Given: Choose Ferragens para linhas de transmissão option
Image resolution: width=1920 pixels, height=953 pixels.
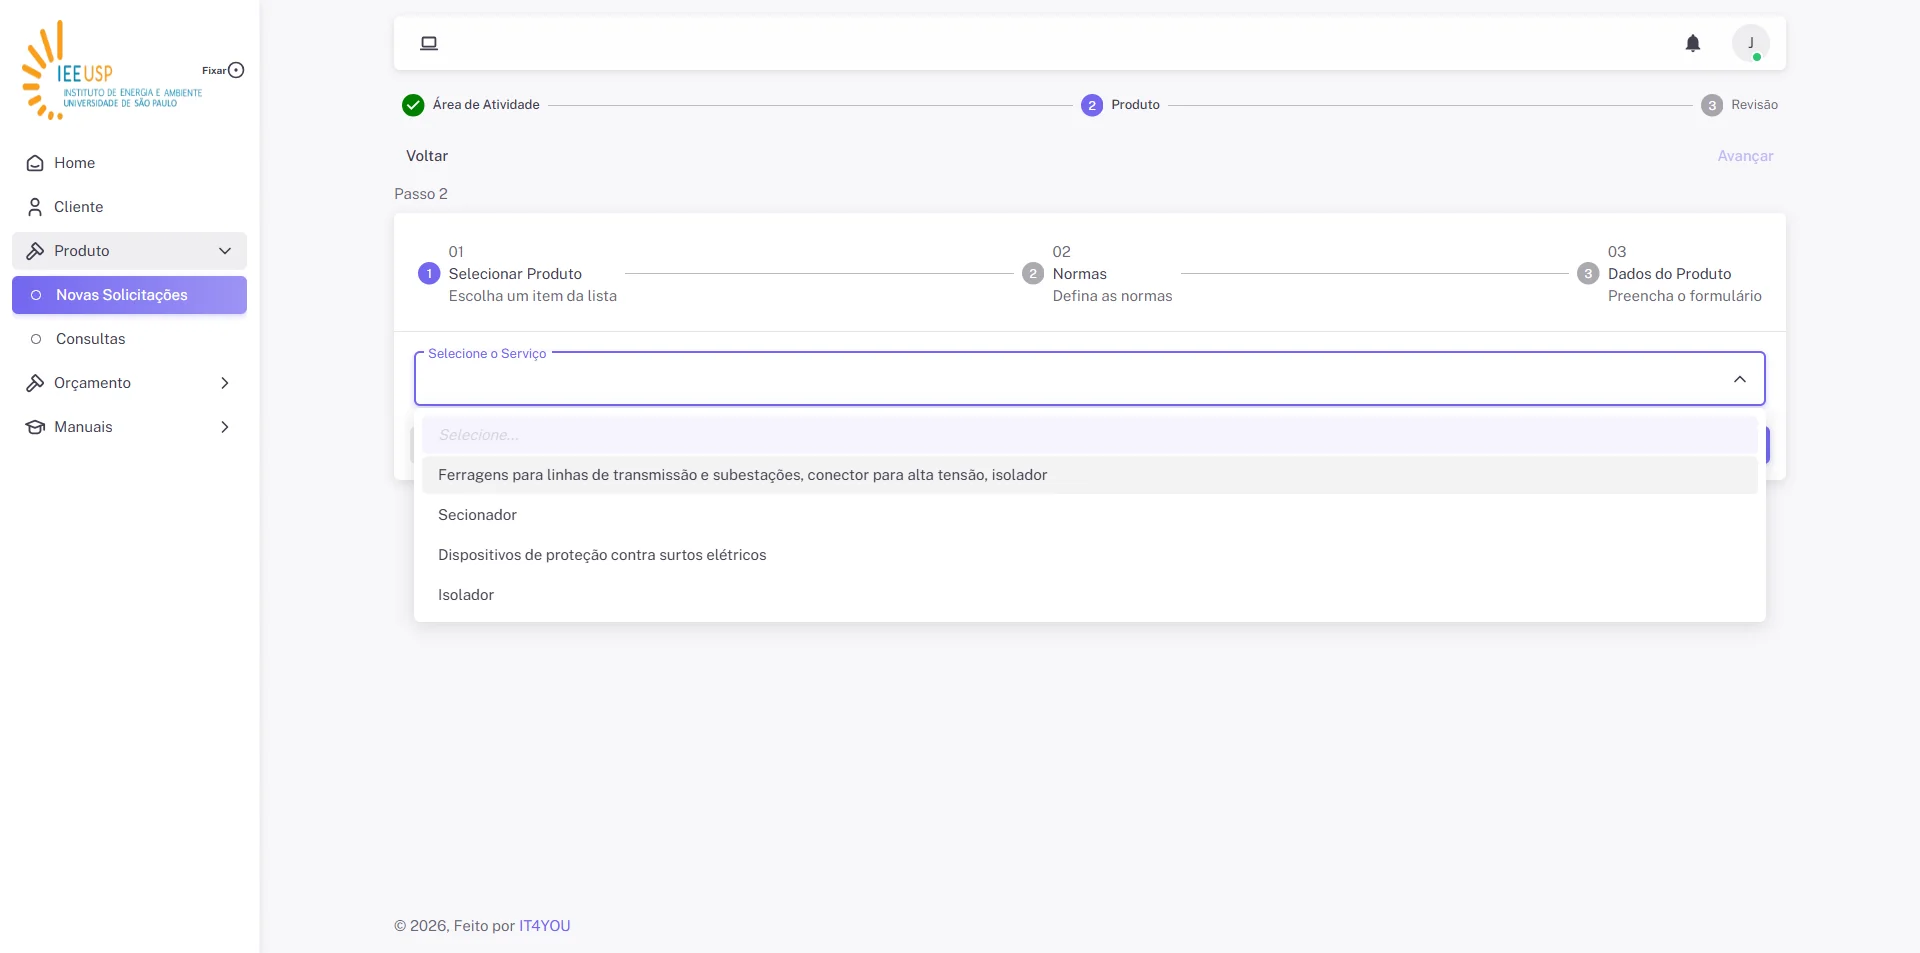Looking at the screenshot, I should 1090,475.
